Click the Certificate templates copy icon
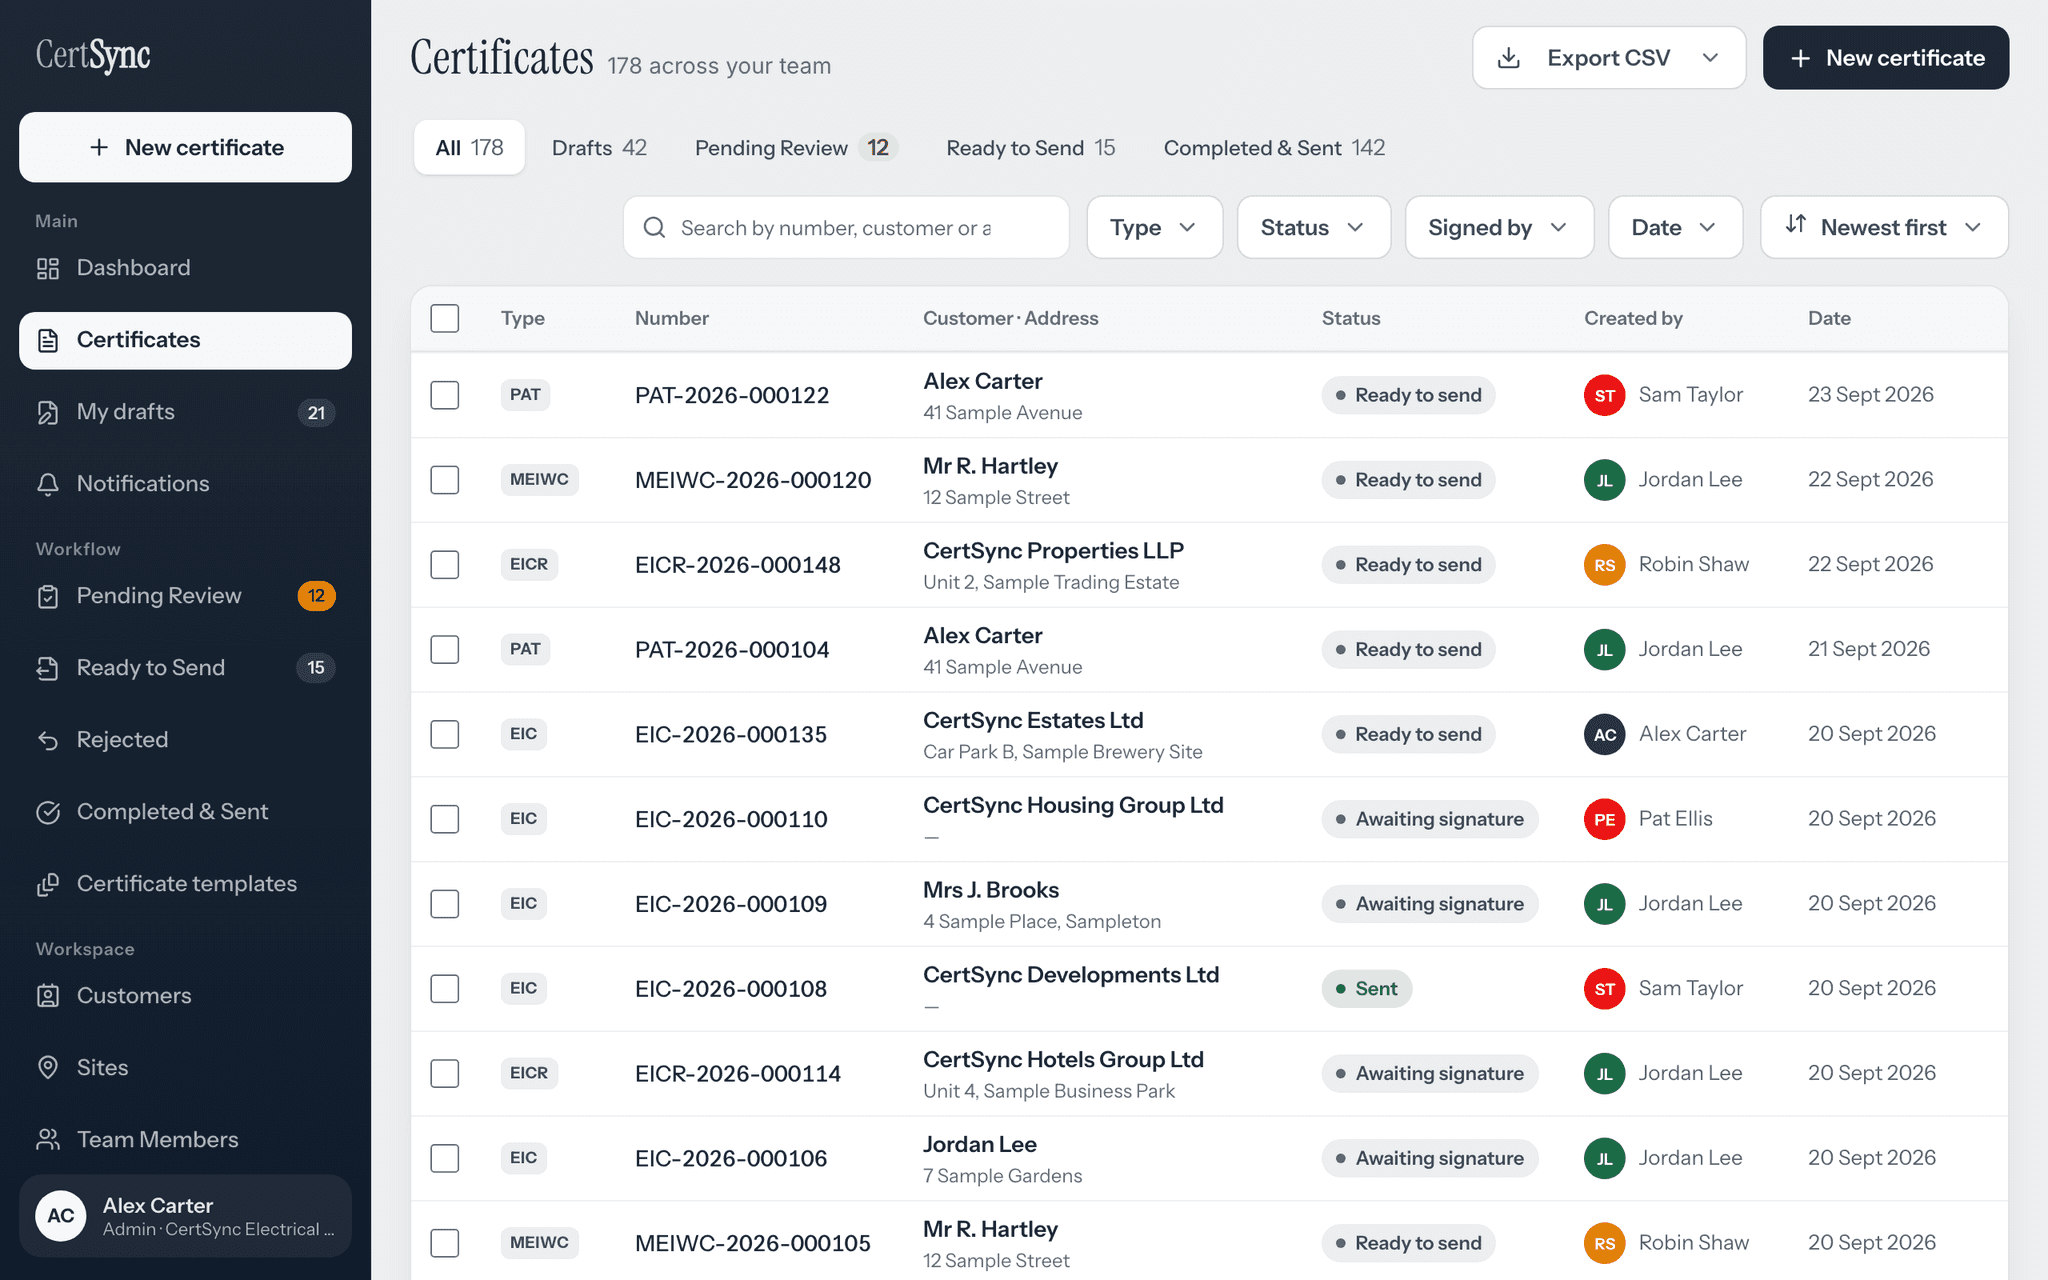Viewport: 2048px width, 1280px height. click(x=48, y=884)
